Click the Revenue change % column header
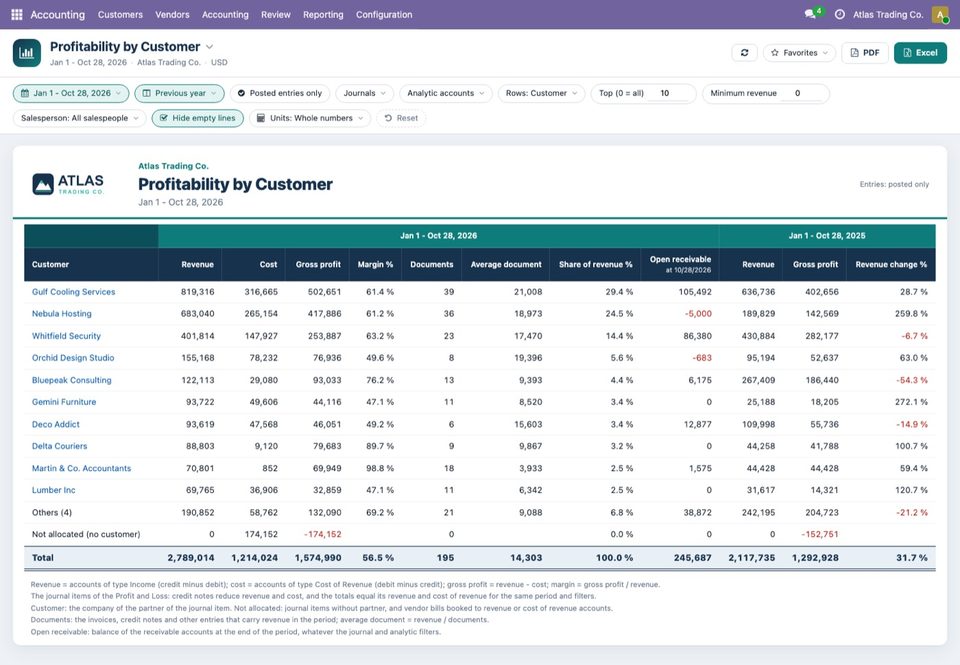Image resolution: width=960 pixels, height=665 pixels. click(891, 265)
